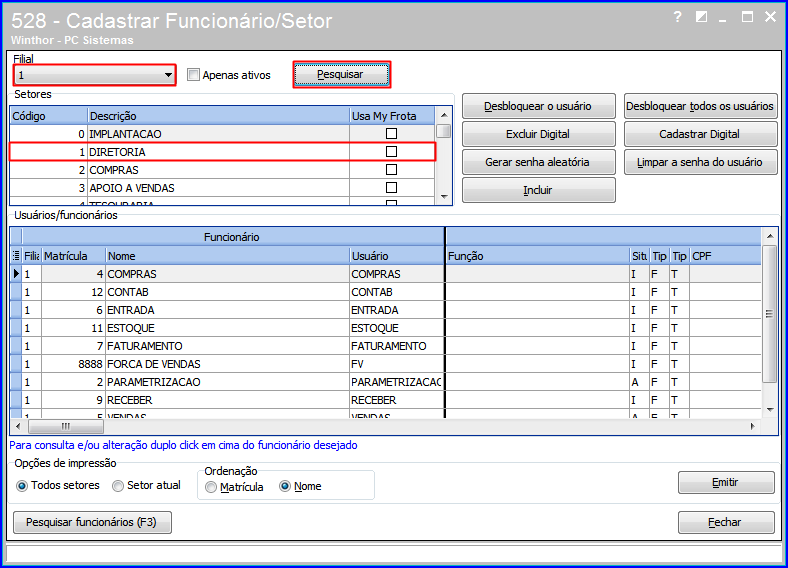The image size is (788, 568).
Task: Click the horizontal scrollbar thumb in employees grid
Action: [x=66, y=426]
